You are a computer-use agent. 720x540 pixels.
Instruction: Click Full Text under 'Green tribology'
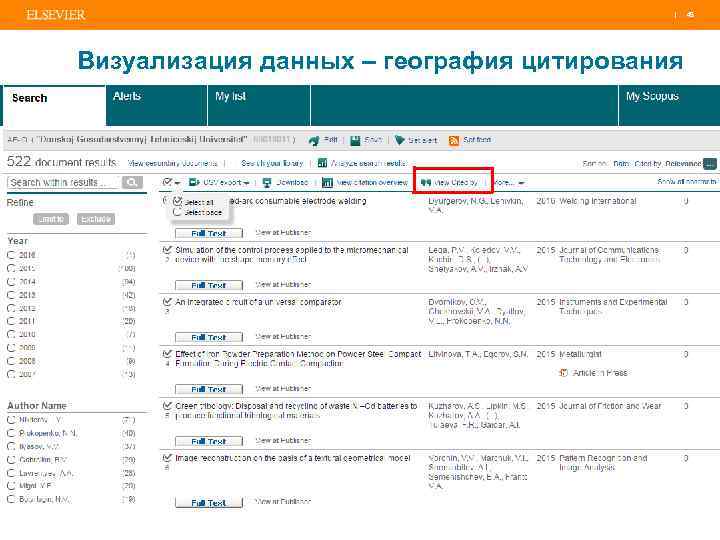click(209, 441)
